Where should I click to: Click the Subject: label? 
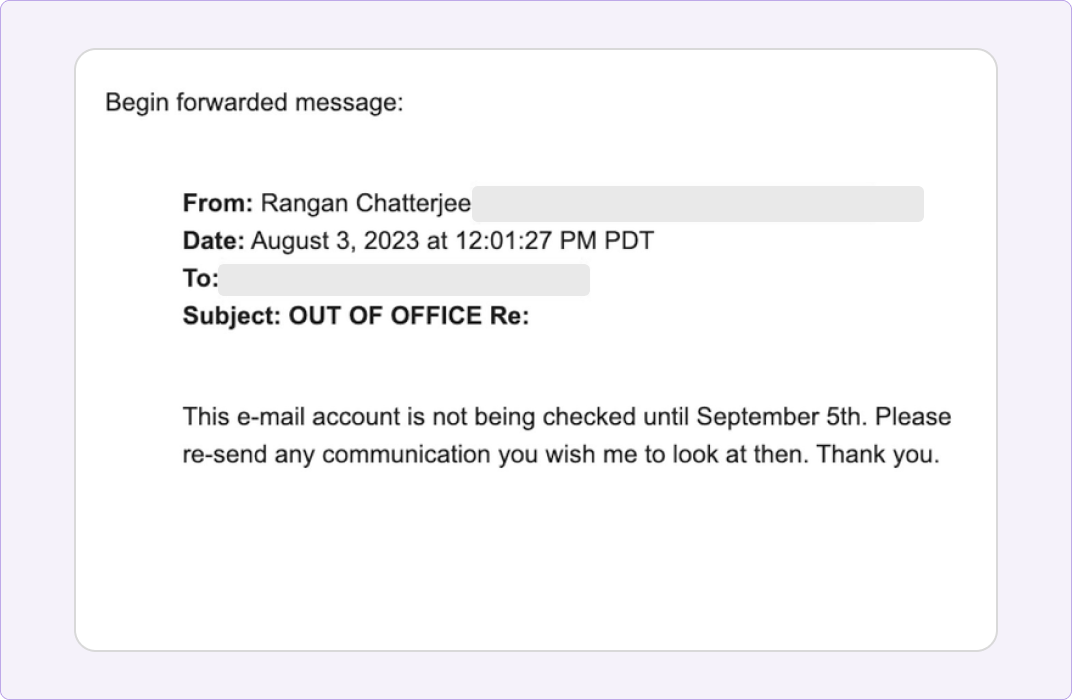coord(232,316)
